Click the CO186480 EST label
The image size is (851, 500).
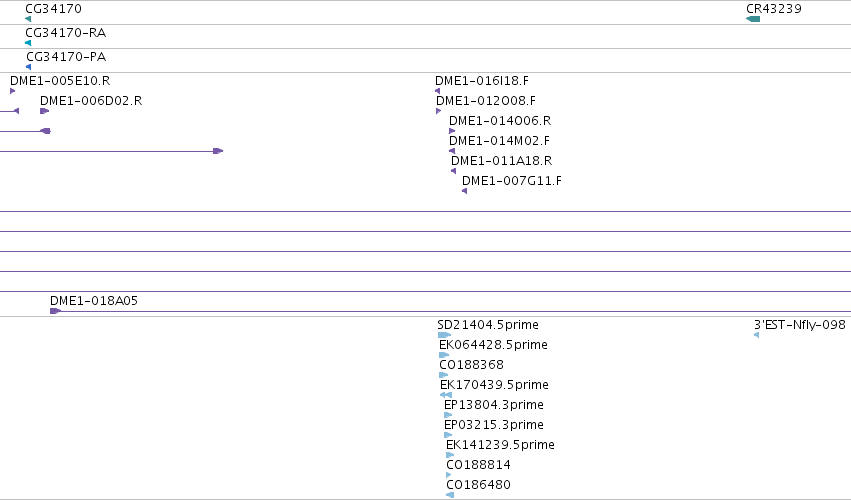tap(479, 485)
